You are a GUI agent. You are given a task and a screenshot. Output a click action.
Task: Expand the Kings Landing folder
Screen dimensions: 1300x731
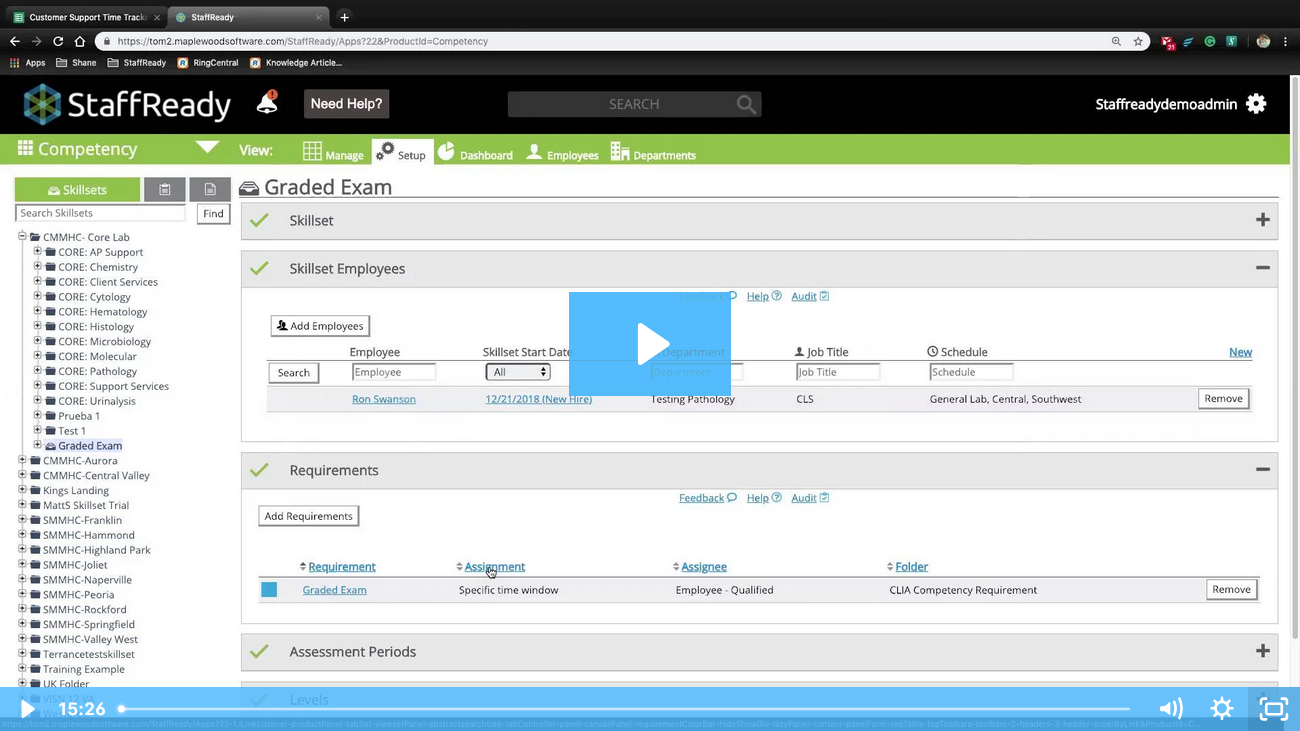(x=22, y=490)
